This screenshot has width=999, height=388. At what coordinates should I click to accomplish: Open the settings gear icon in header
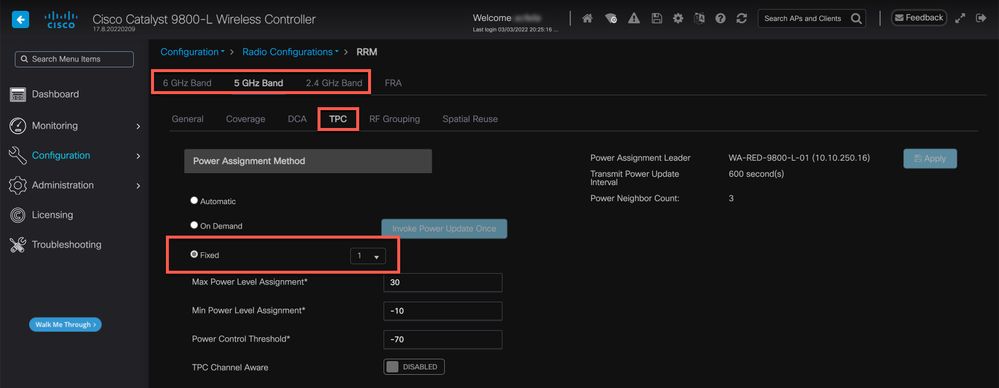(x=678, y=19)
